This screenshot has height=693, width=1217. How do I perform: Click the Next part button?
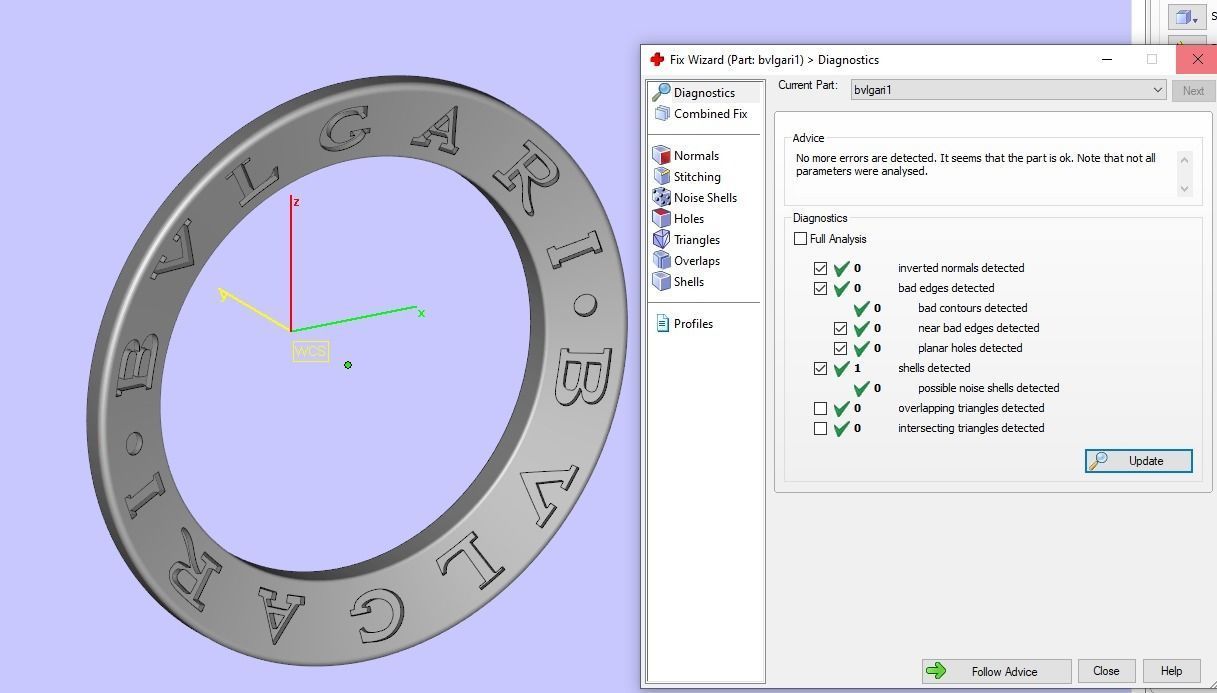click(x=1193, y=90)
